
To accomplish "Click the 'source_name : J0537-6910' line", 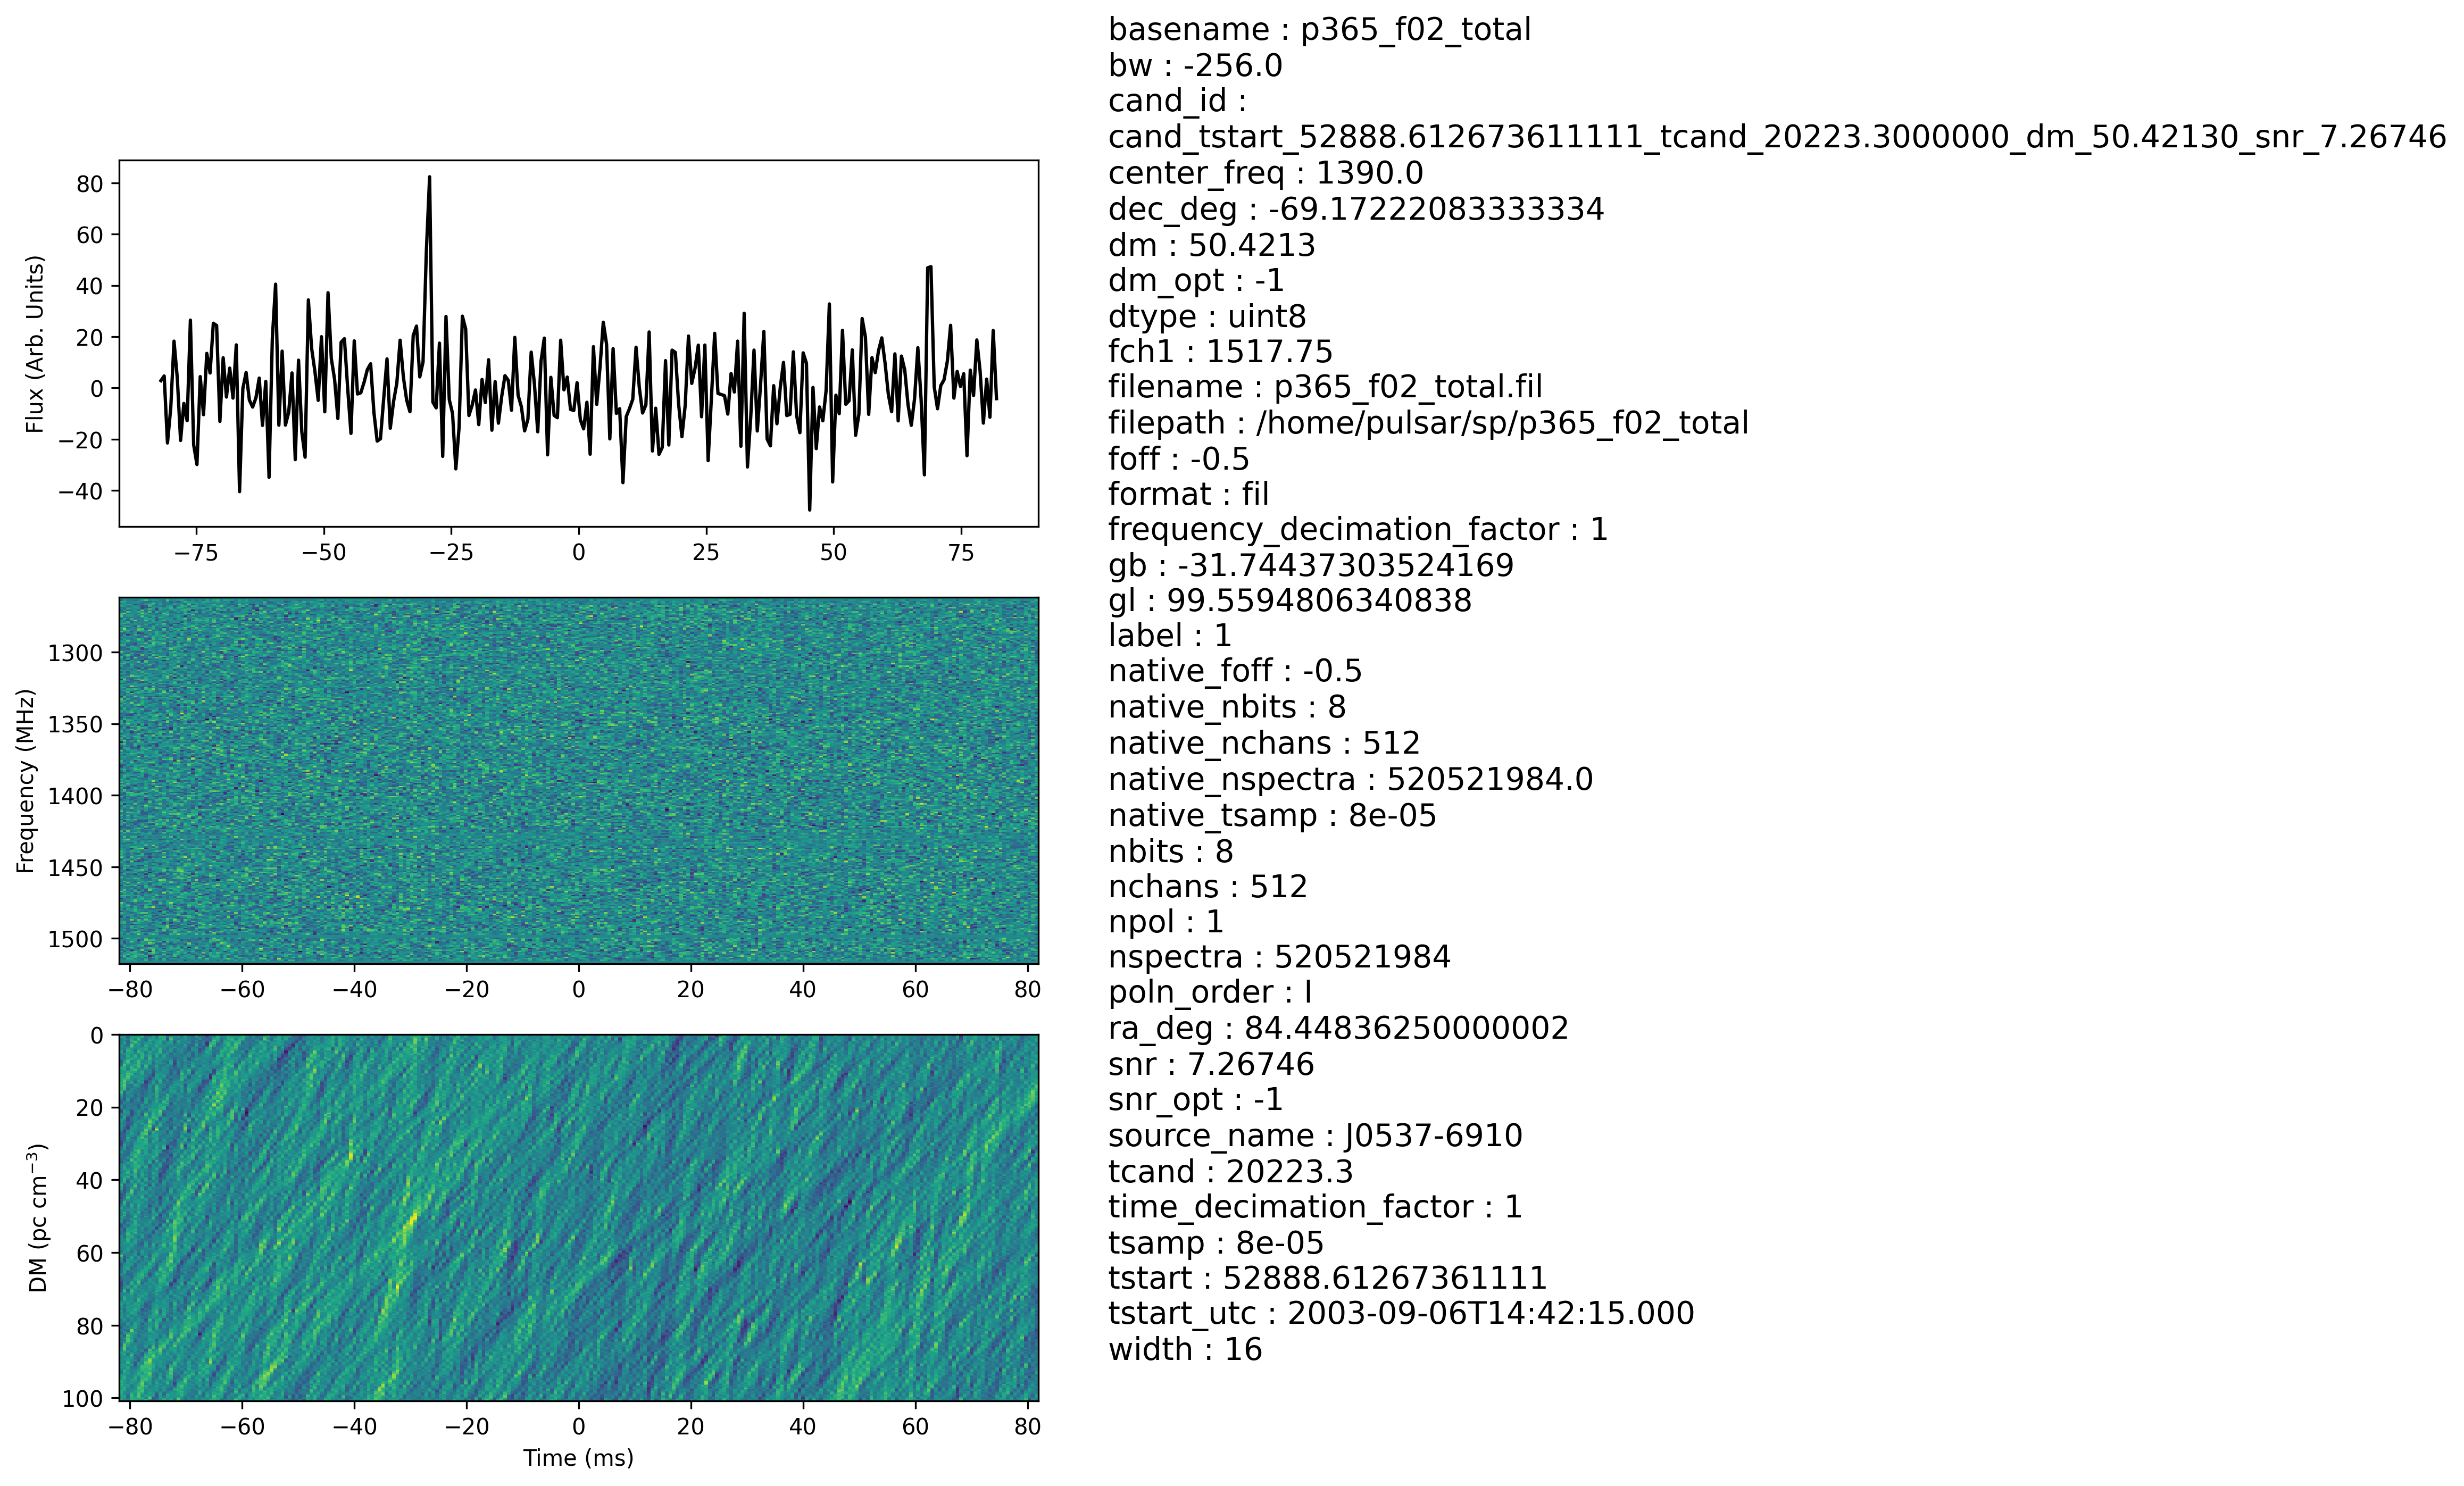I will point(1315,1136).
